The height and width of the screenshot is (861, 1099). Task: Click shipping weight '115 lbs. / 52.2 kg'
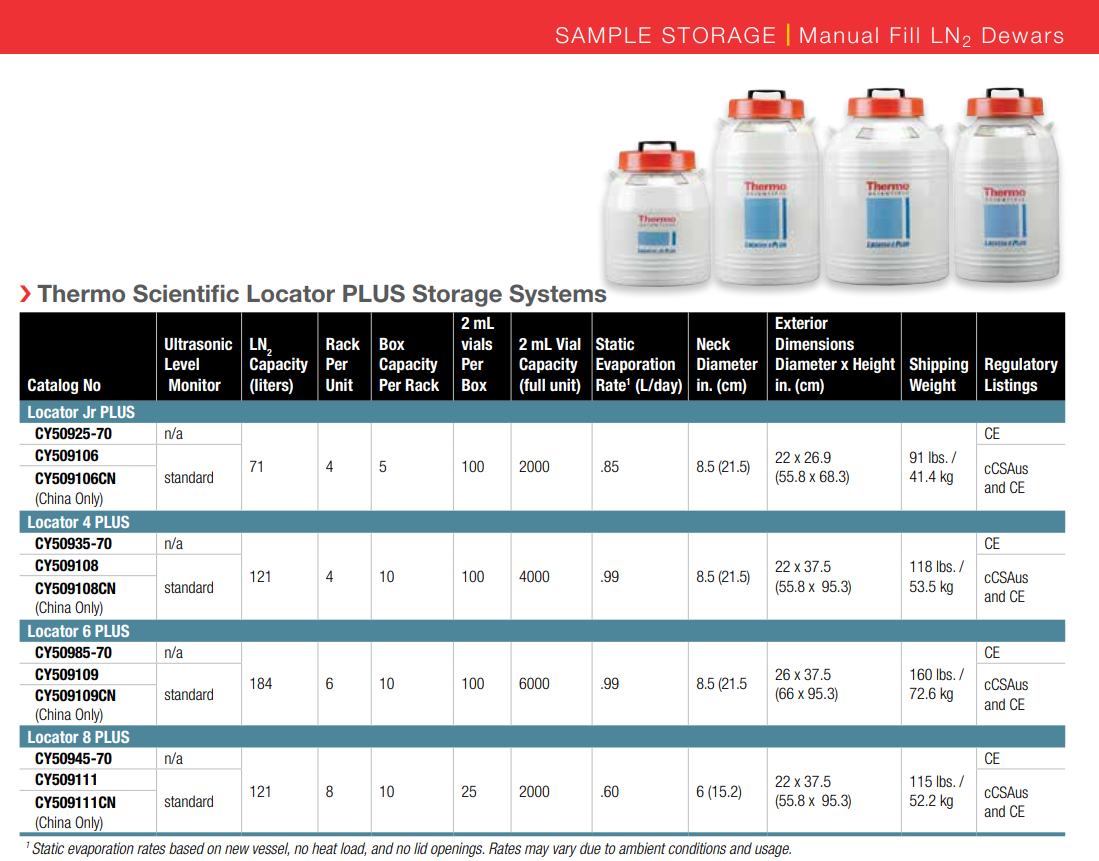pos(936,791)
